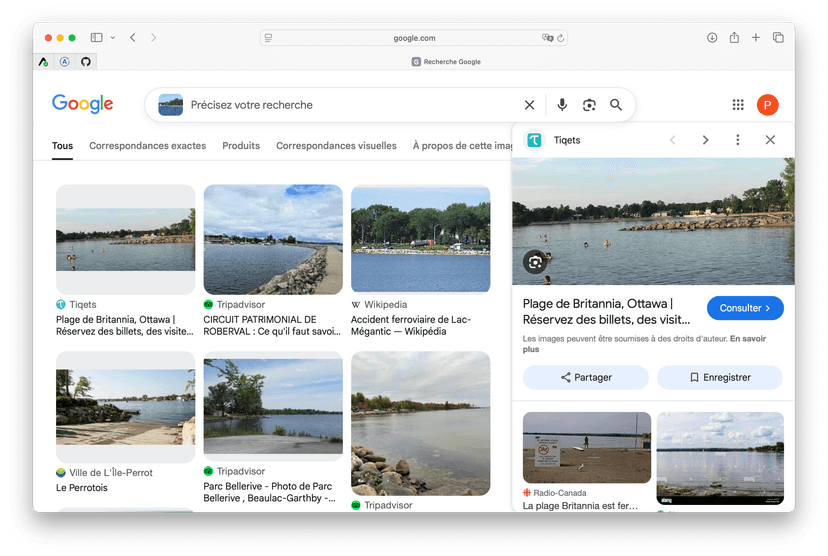Click the Consulter button

tap(745, 308)
